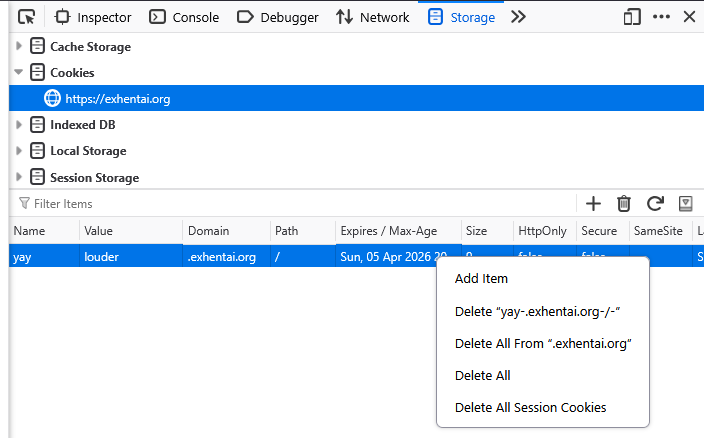This screenshot has width=704, height=438.
Task: Expand the Cache Storage tree node
Action: point(19,47)
